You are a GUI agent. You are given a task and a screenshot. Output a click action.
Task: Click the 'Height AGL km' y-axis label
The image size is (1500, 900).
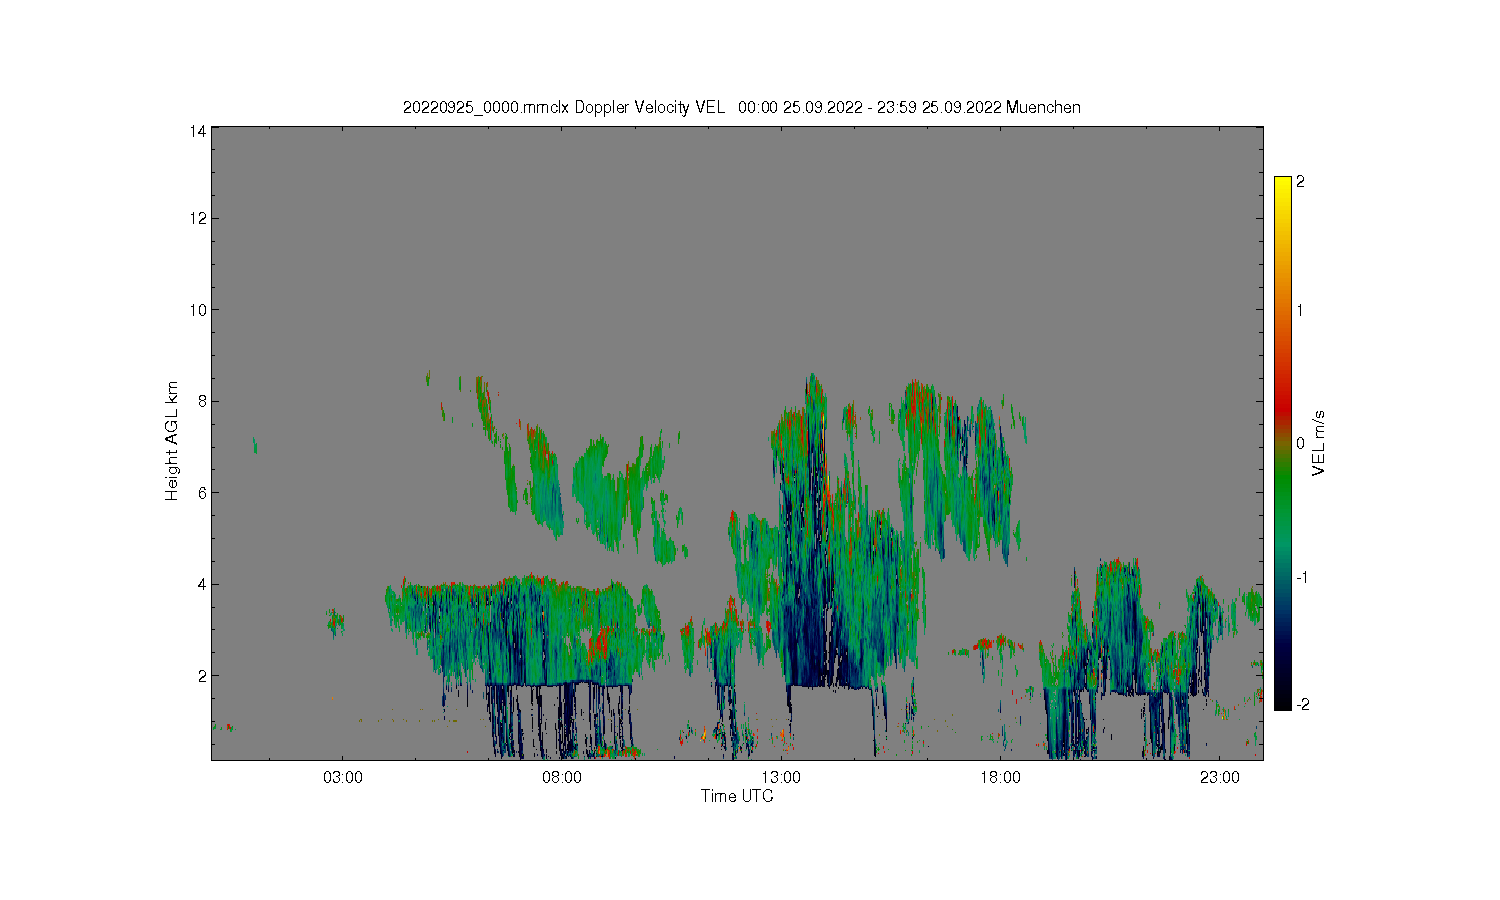pyautogui.click(x=172, y=441)
